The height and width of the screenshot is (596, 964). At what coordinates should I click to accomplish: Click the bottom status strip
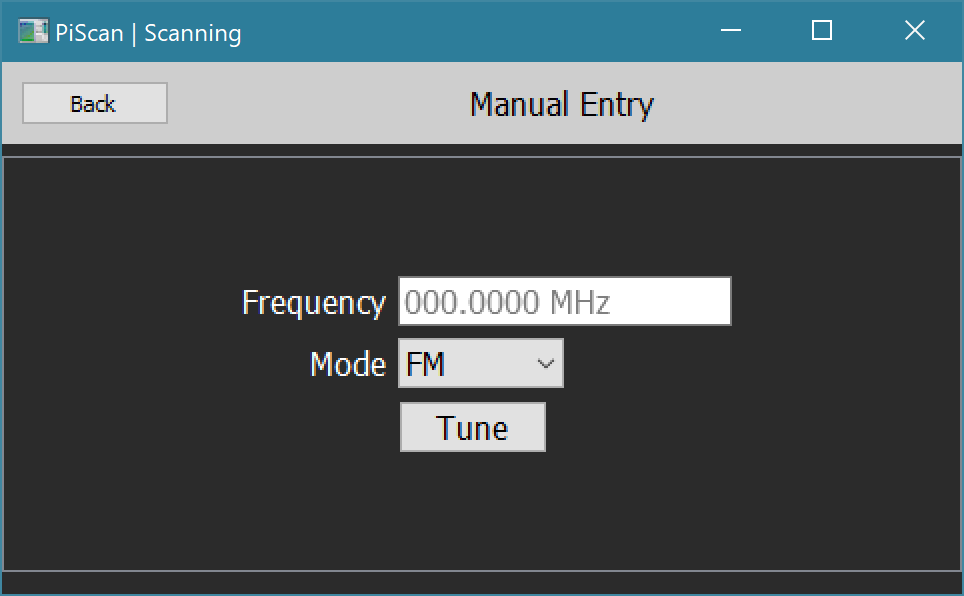click(482, 582)
